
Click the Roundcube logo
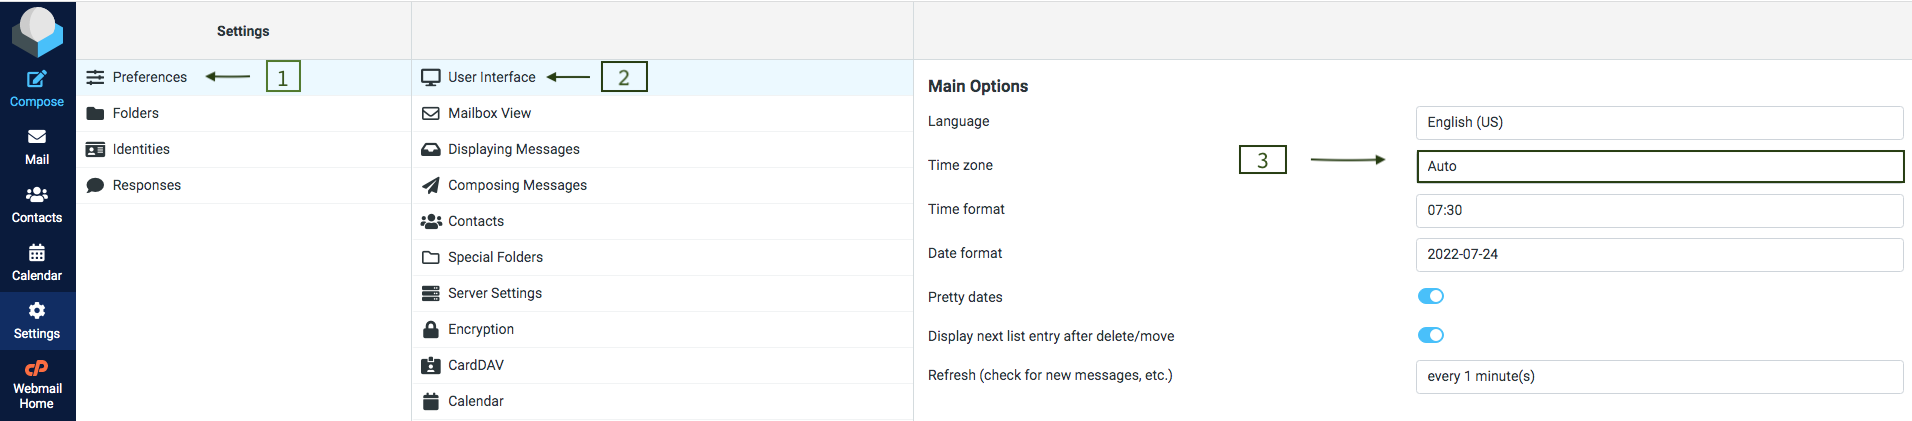click(37, 31)
